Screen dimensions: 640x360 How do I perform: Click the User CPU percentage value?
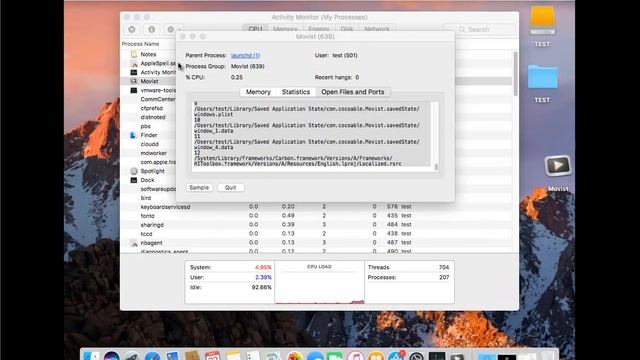[x=263, y=277]
